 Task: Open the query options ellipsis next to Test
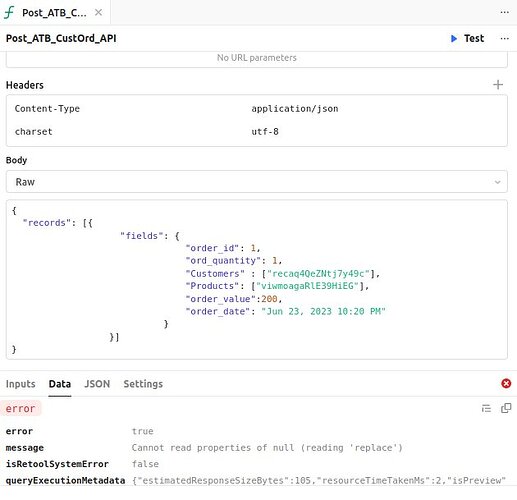pos(505,38)
